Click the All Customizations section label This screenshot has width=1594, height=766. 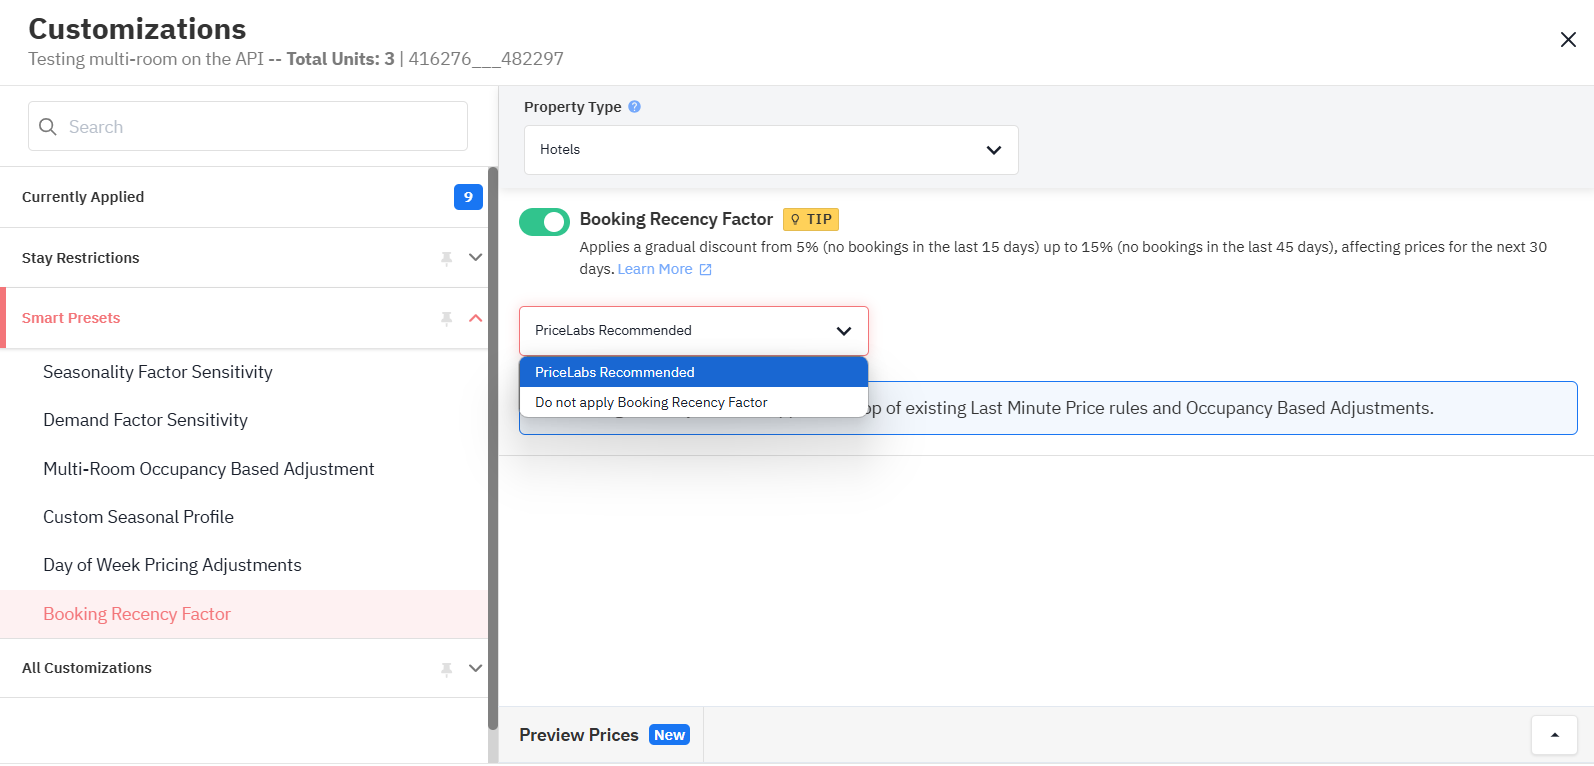tap(87, 668)
